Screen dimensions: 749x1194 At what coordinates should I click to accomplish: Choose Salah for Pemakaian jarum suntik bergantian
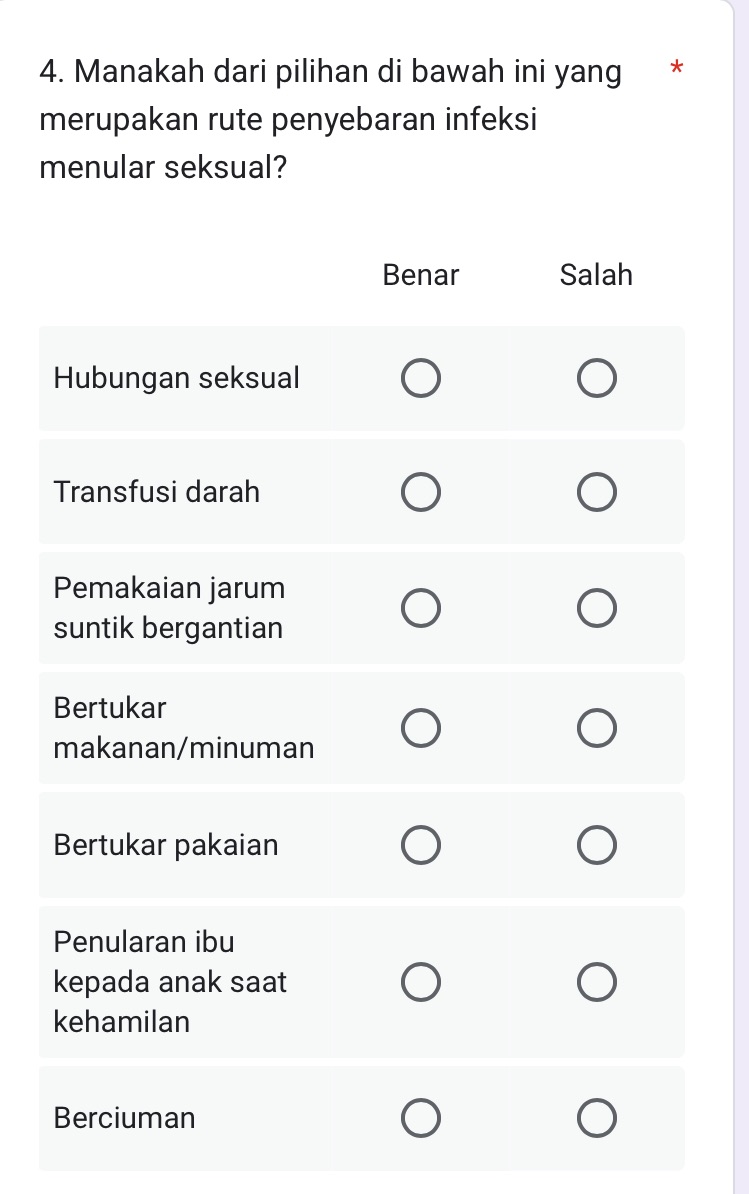(x=596, y=607)
